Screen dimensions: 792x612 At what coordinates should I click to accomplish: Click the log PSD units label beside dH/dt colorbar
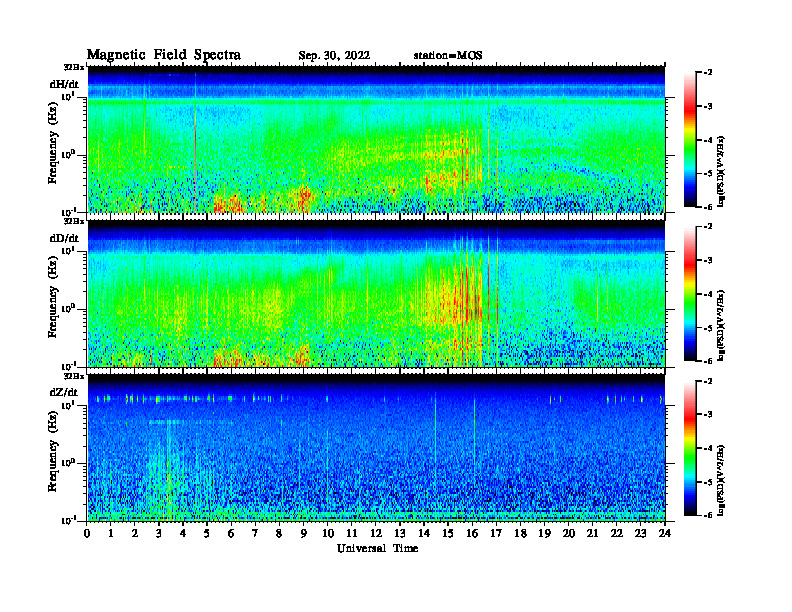tap(721, 171)
